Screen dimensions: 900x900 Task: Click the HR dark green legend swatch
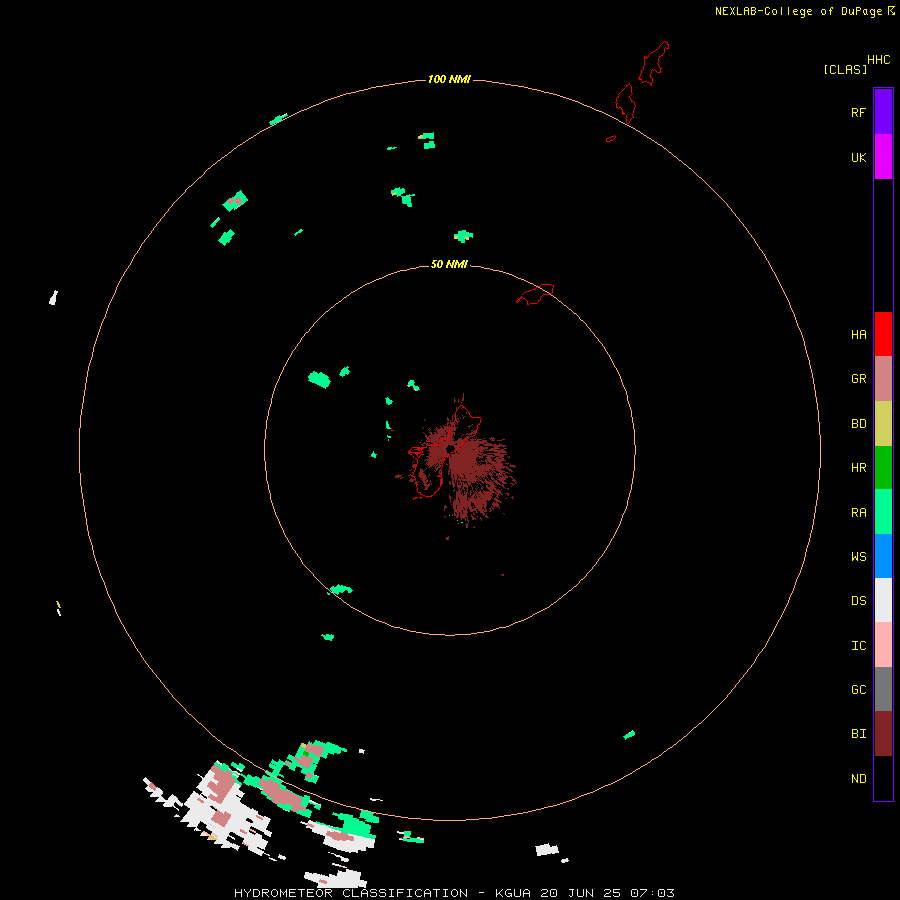tap(883, 468)
